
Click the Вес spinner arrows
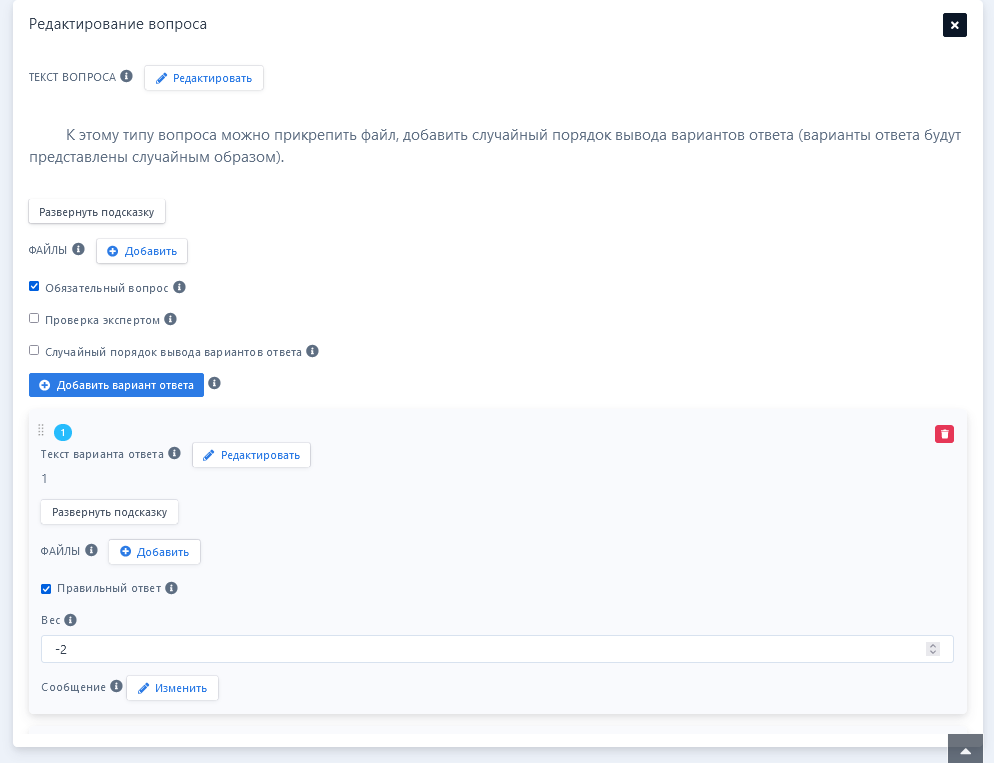point(932,649)
